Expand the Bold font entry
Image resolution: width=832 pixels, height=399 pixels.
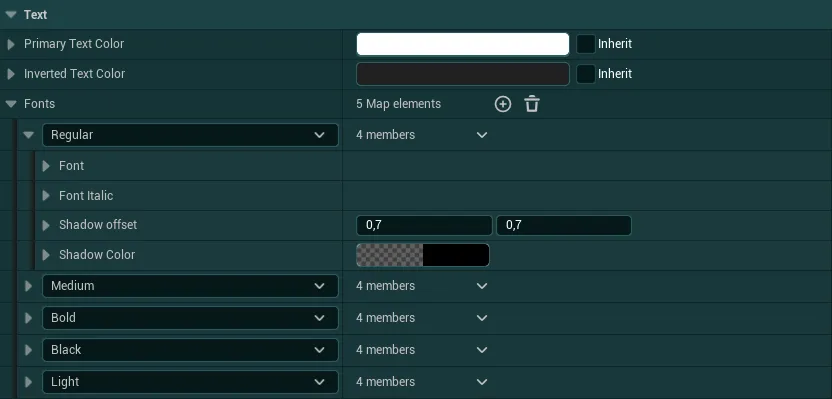tap(29, 318)
